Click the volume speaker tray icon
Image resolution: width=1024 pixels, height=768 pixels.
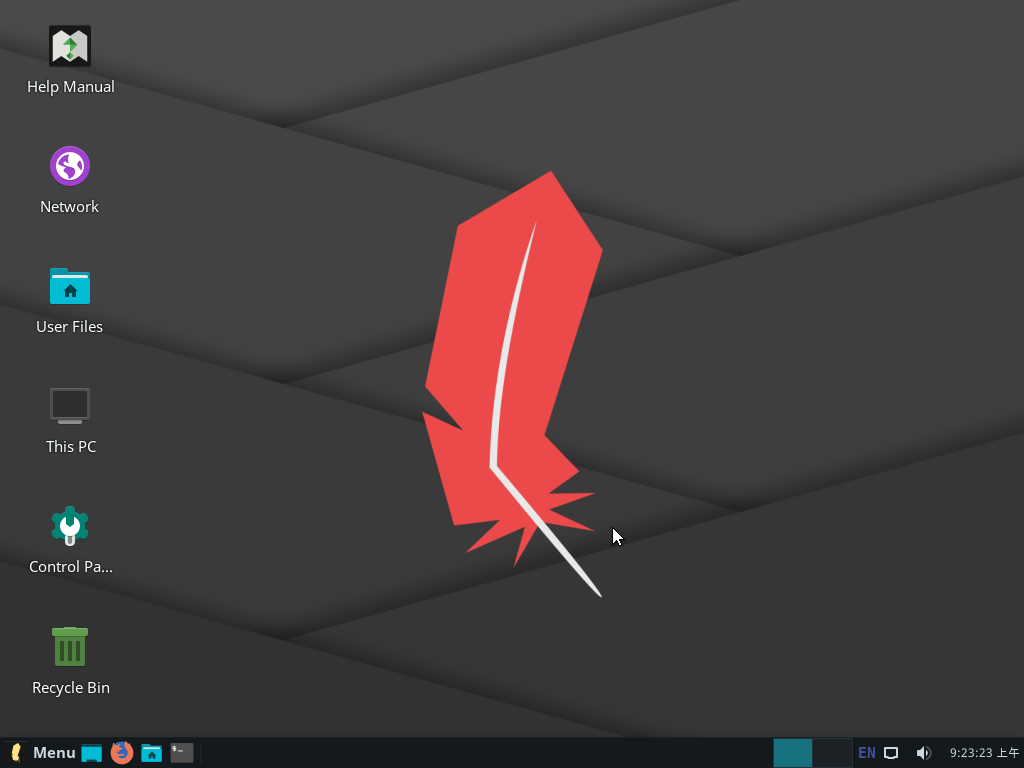tap(923, 753)
